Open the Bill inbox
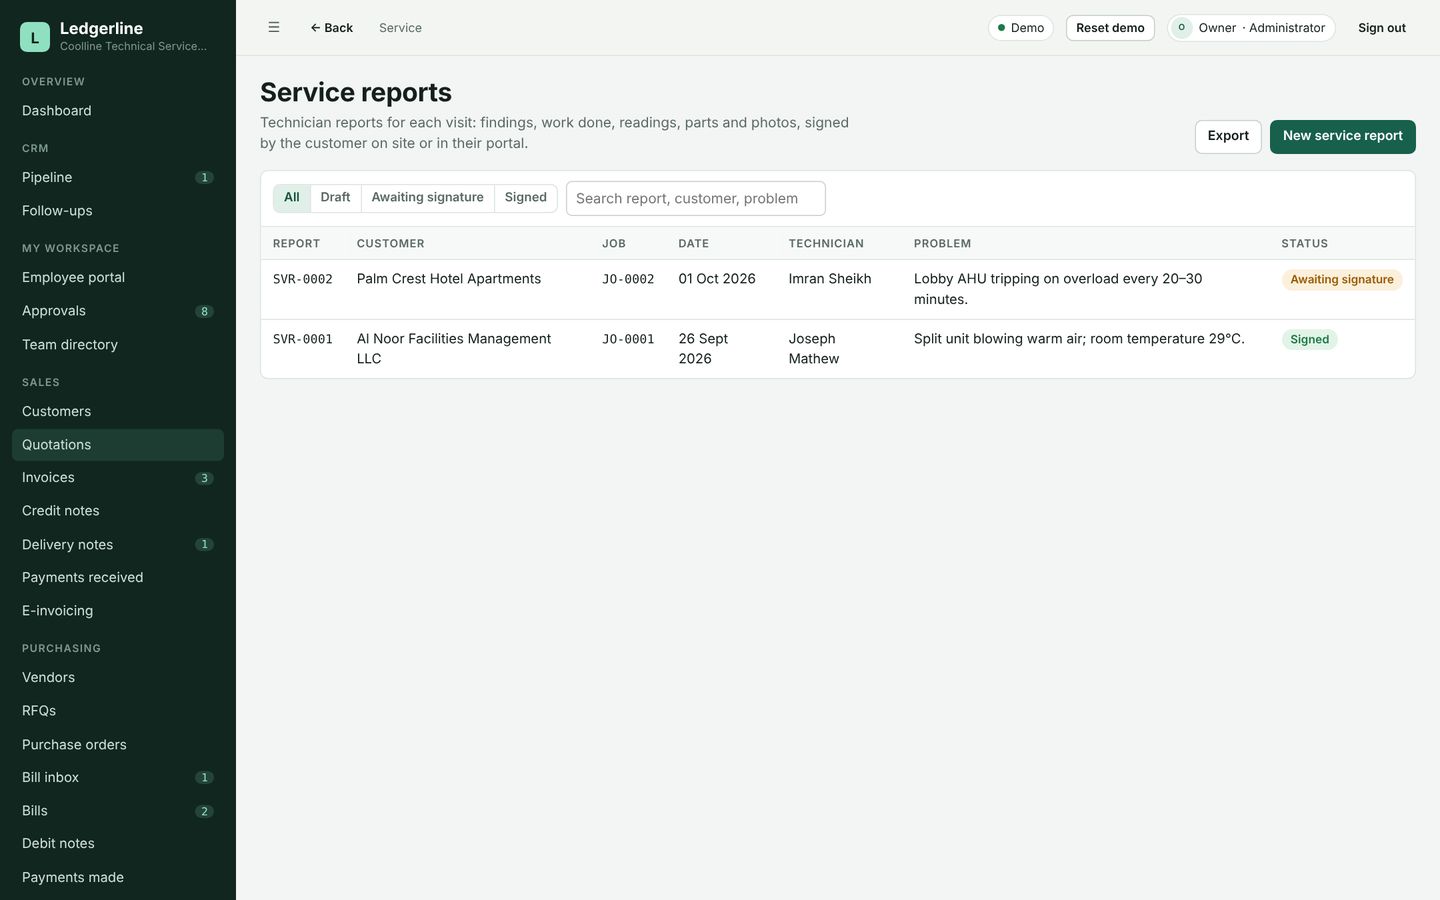 118,778
